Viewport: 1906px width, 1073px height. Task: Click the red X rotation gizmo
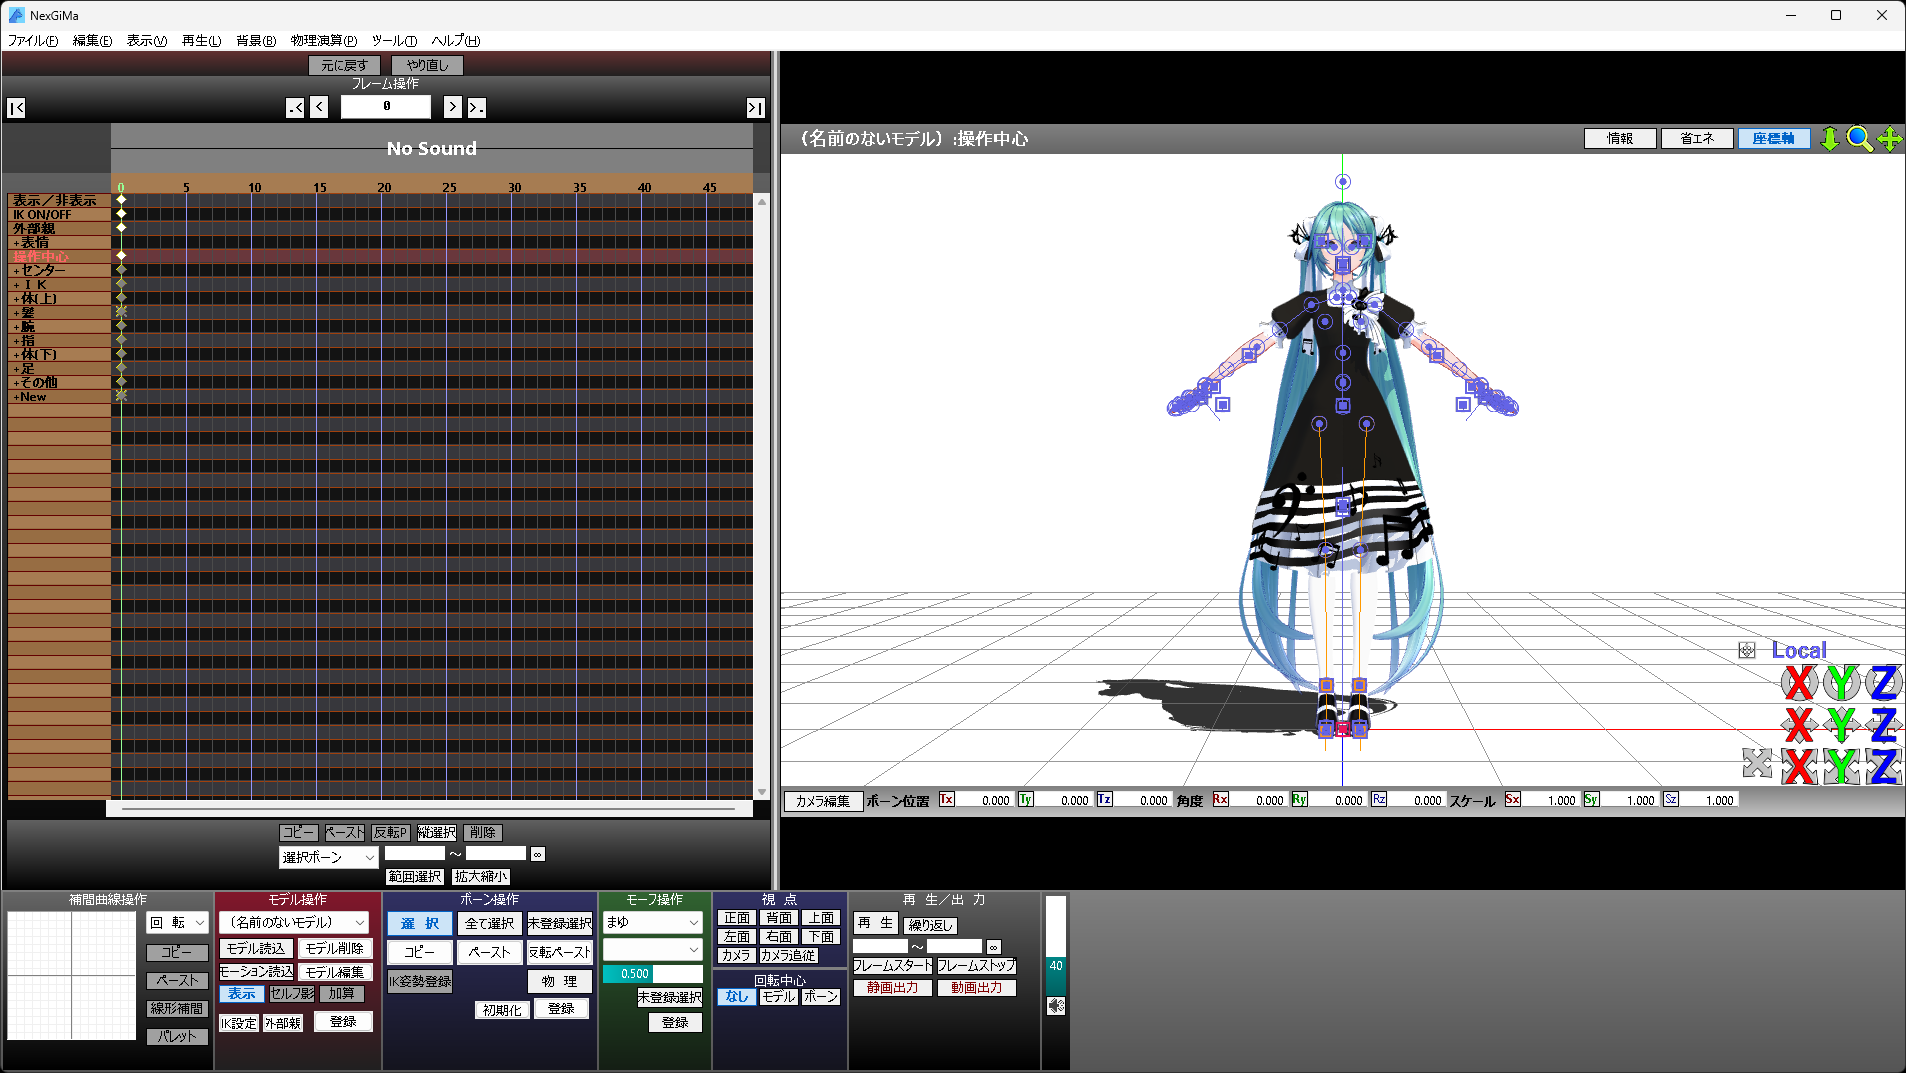(1799, 684)
